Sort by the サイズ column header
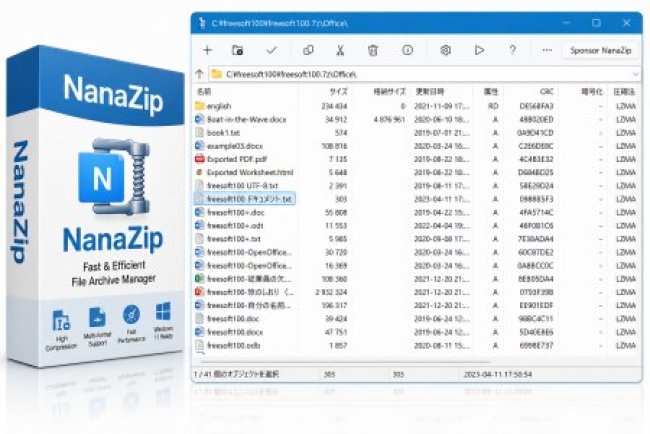Image resolution: width=650 pixels, height=434 pixels. coord(338,92)
